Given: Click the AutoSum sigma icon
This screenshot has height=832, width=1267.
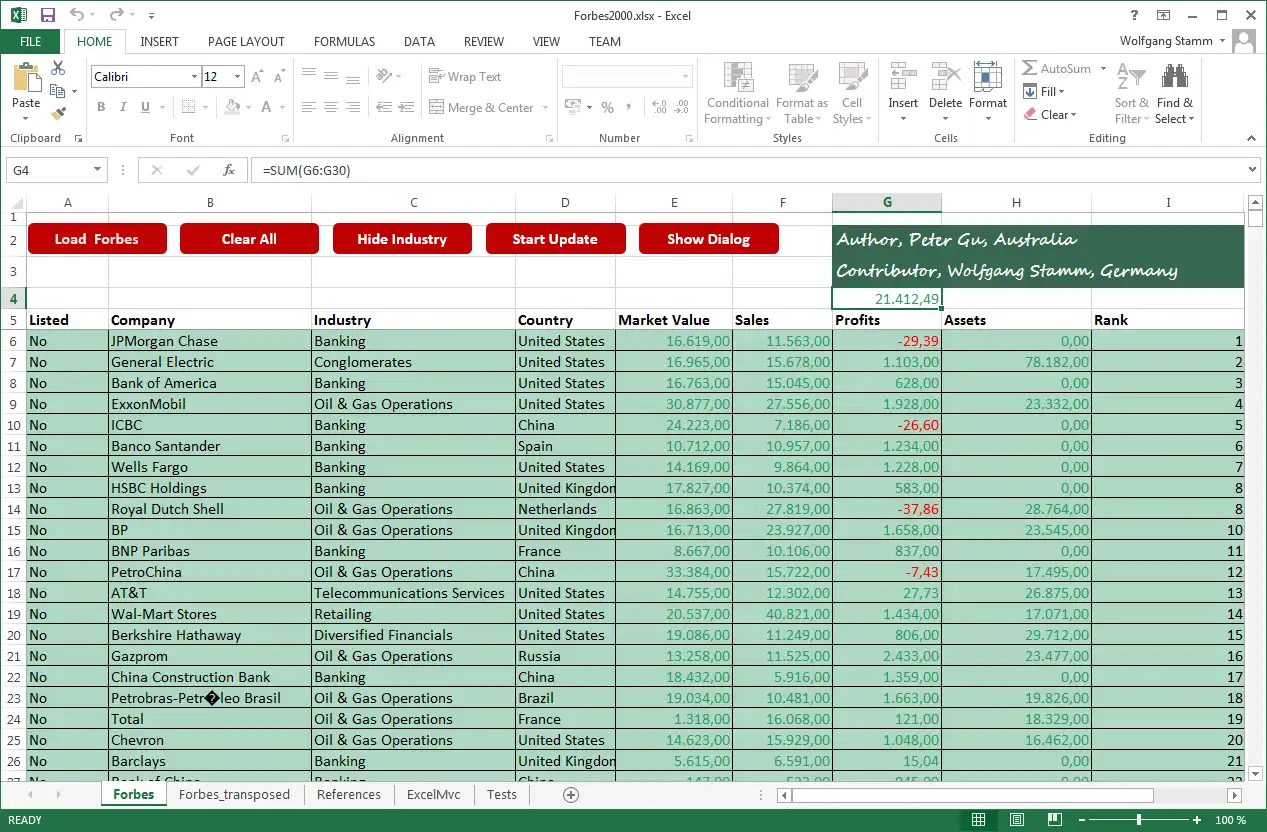Looking at the screenshot, I should pos(1030,68).
